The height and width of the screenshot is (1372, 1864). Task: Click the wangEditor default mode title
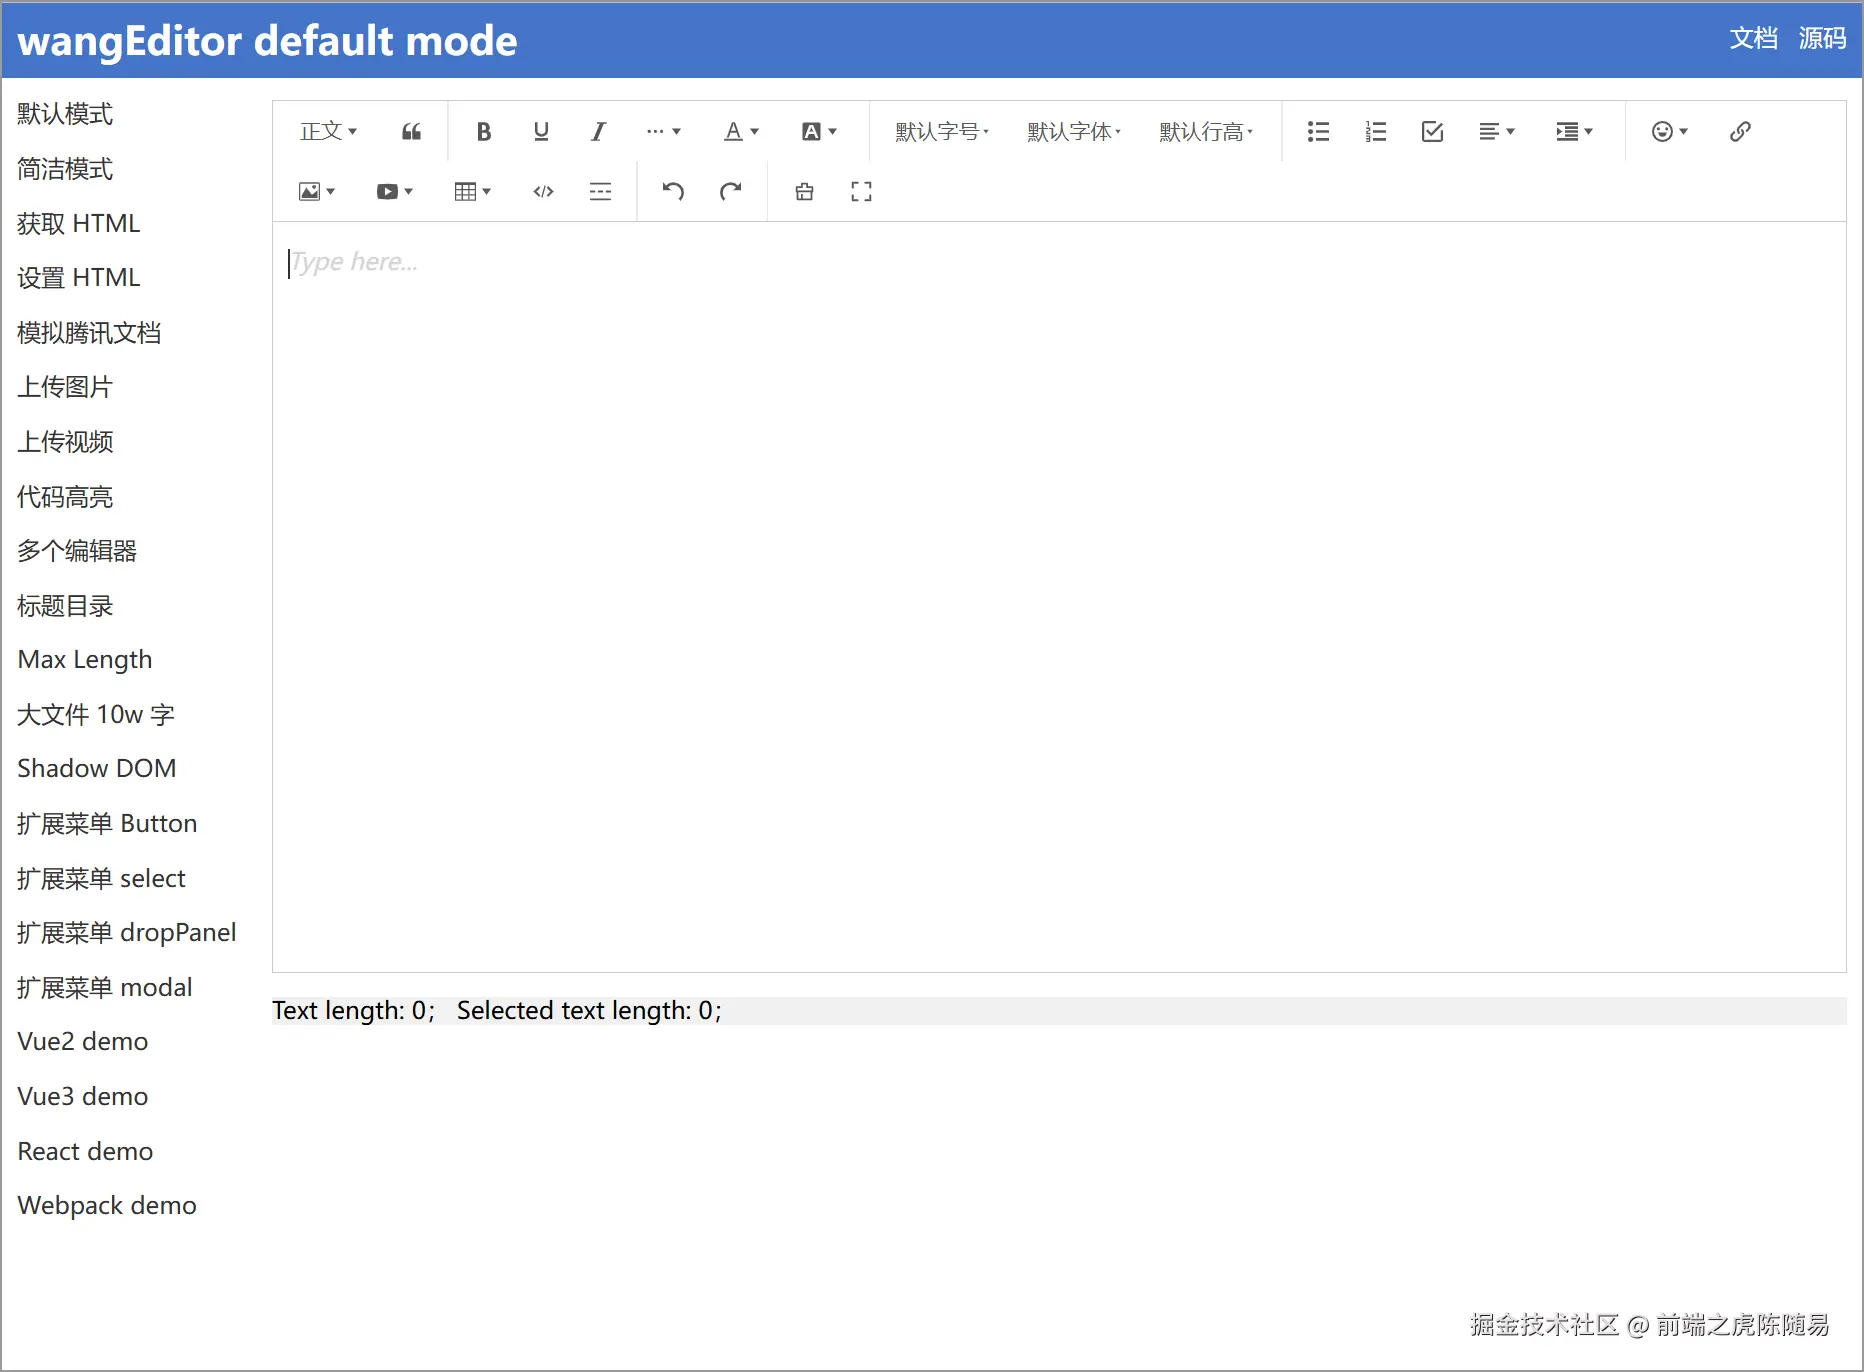pos(267,41)
